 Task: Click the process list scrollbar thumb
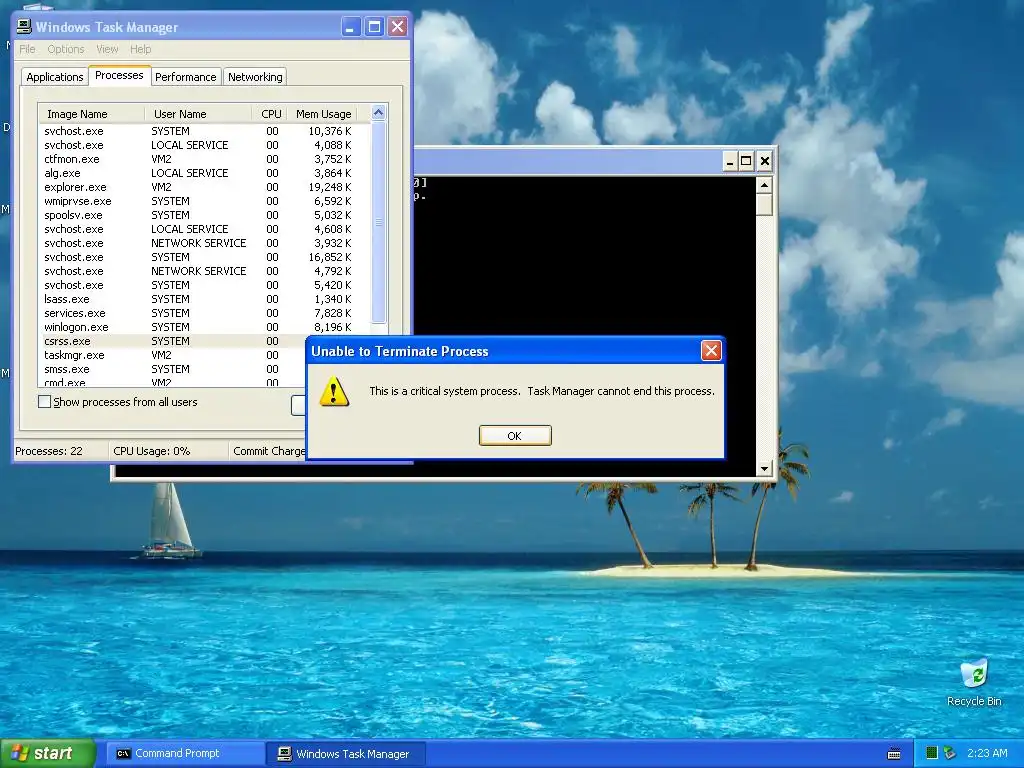[x=378, y=222]
